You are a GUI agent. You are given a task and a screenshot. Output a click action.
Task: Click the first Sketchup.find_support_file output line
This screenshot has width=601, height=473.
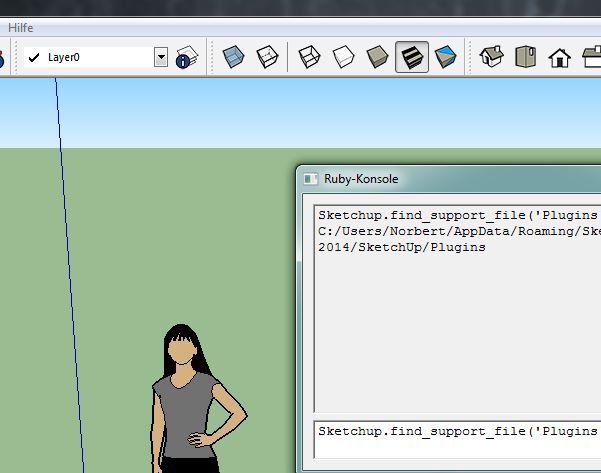tap(457, 215)
